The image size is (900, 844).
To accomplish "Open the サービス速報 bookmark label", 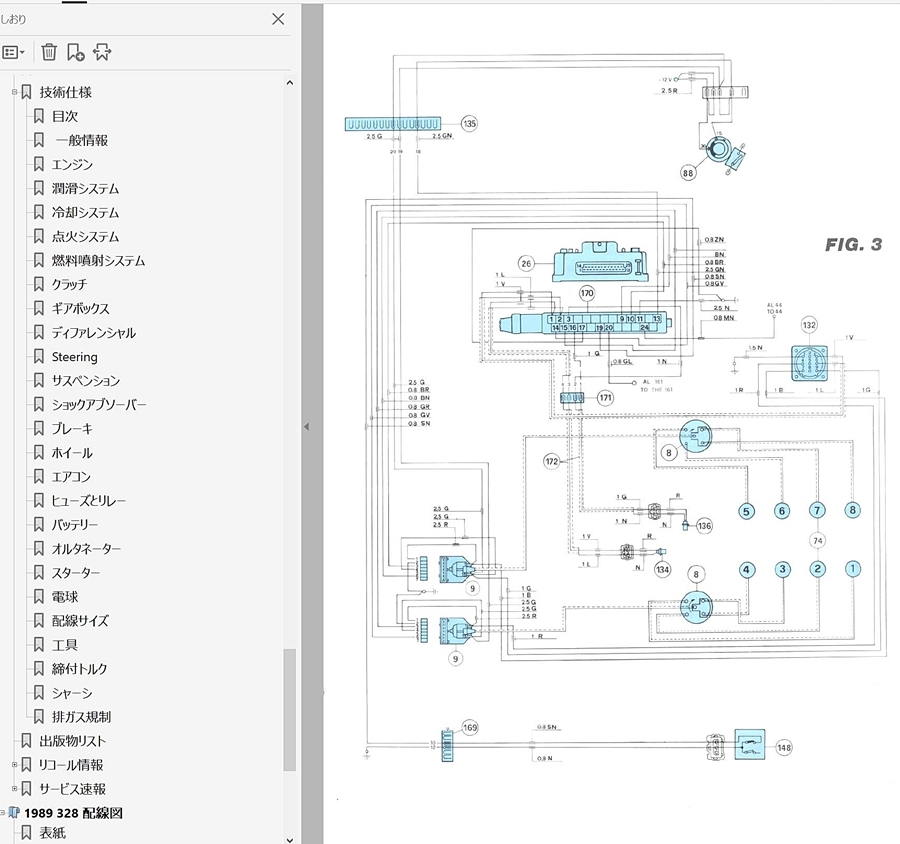I will pos(73,789).
